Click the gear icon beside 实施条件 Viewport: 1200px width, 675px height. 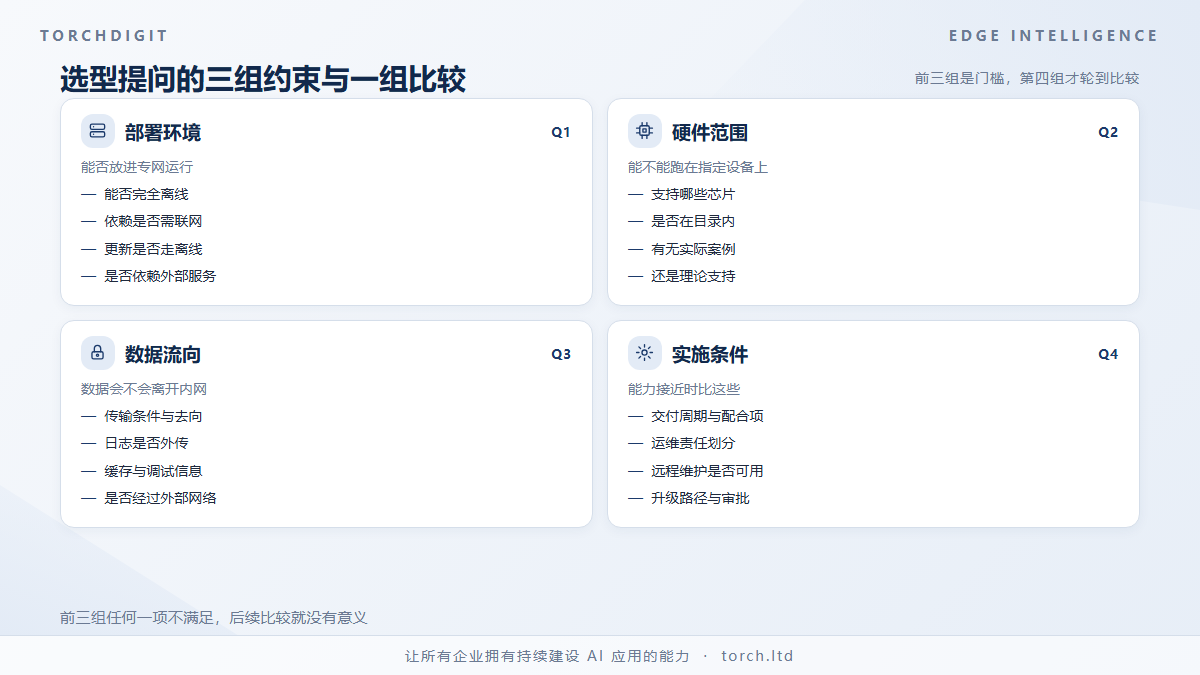coord(645,353)
